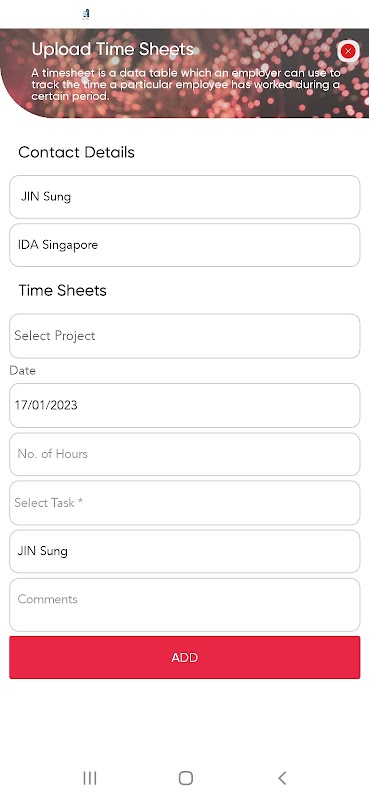This screenshot has height=800, width=369.
Task: Tap JIN Sung field below Select Task
Action: [185, 551]
